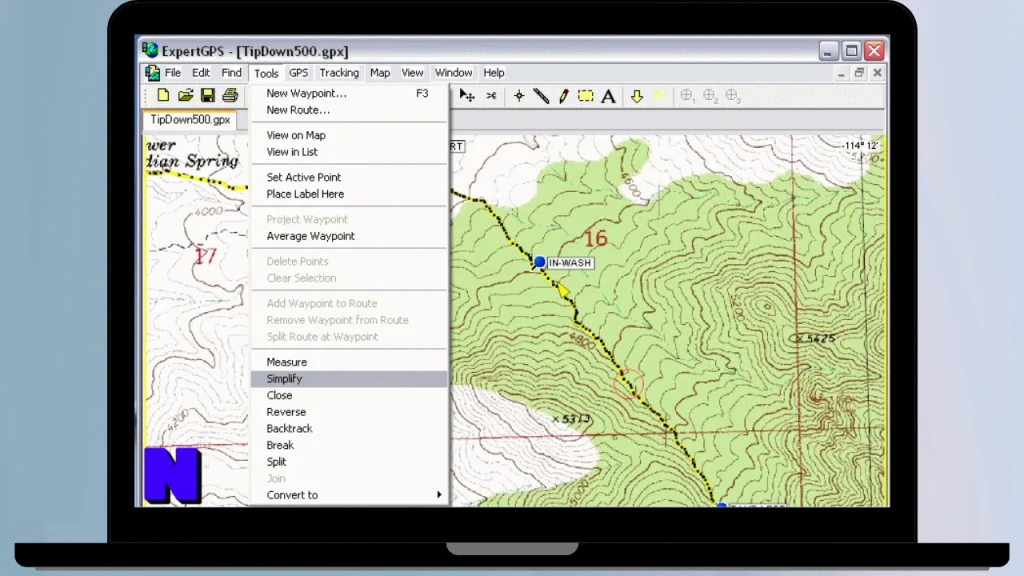This screenshot has width=1024, height=576.
Task: Click the yellow arrow pointer on the track
Action: click(x=563, y=291)
